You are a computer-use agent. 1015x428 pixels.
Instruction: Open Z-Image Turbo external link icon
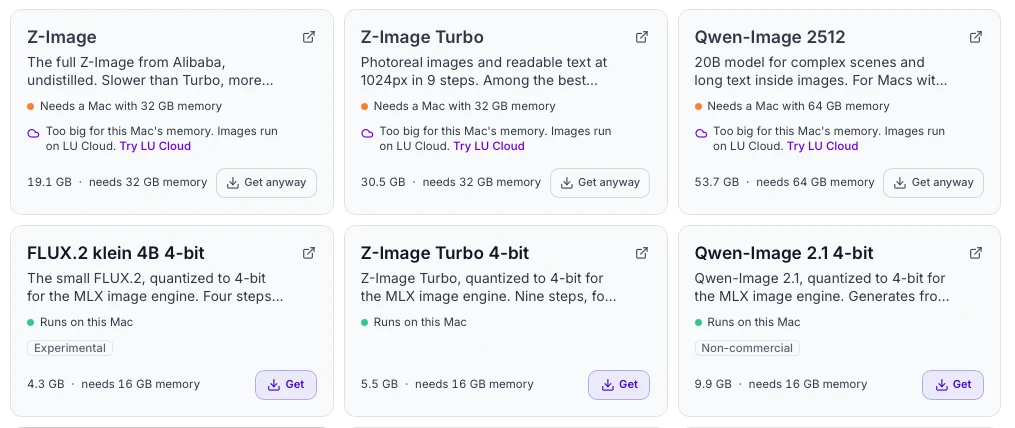click(x=641, y=37)
